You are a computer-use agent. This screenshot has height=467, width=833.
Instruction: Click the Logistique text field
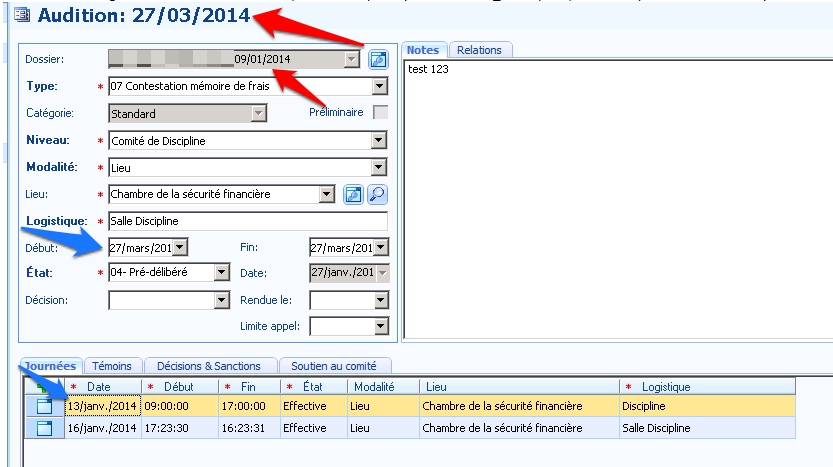(x=247, y=221)
